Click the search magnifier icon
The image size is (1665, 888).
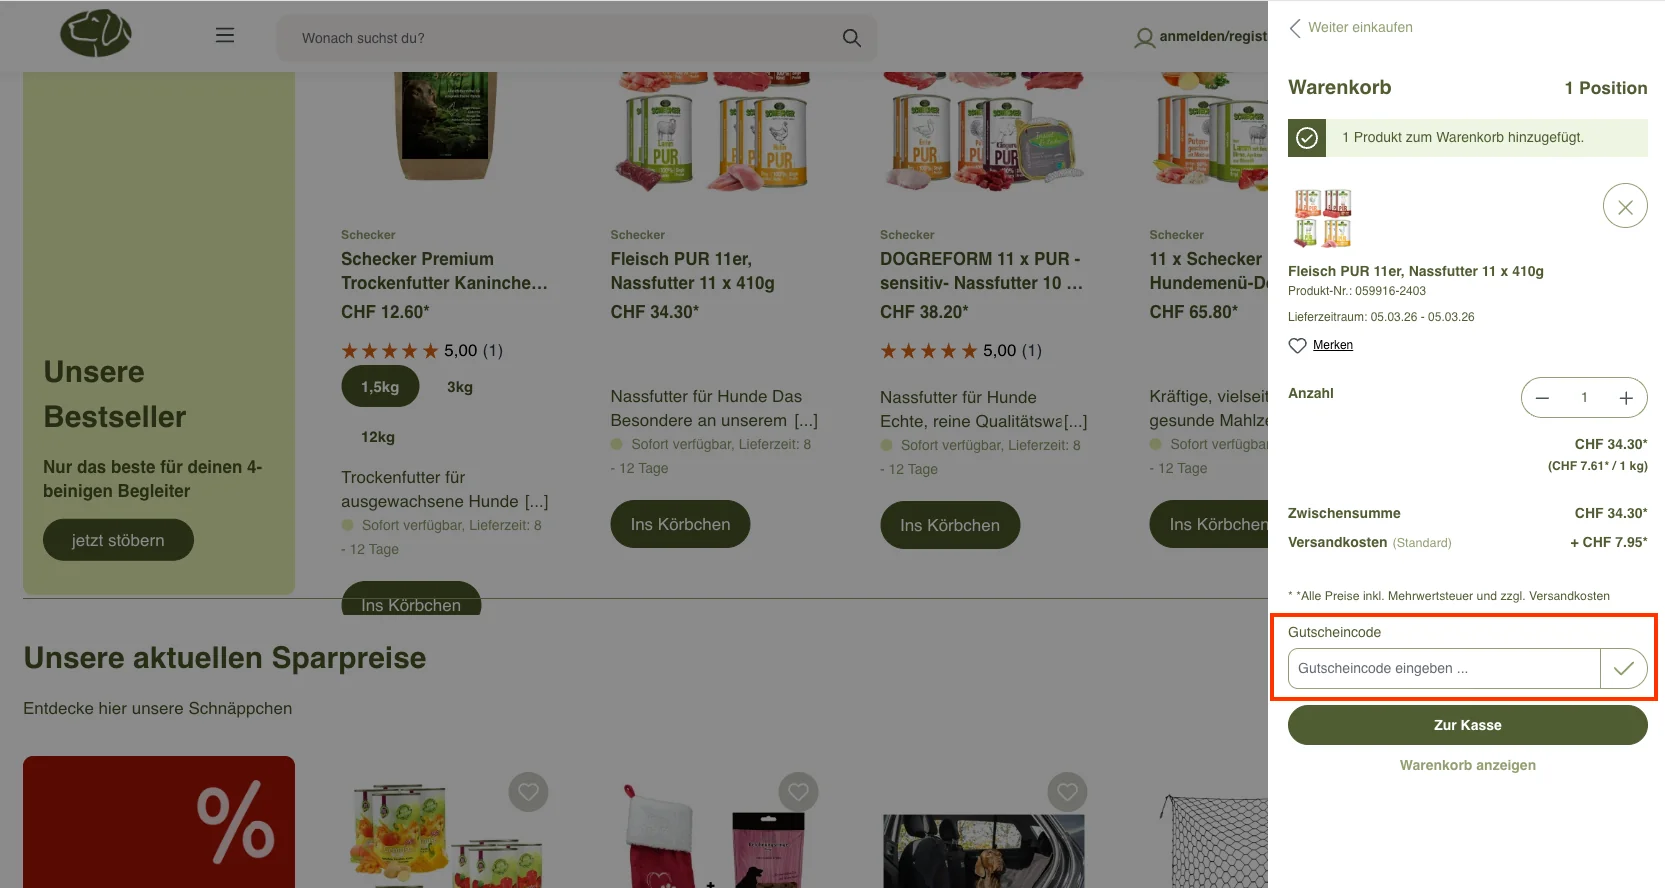tap(851, 38)
